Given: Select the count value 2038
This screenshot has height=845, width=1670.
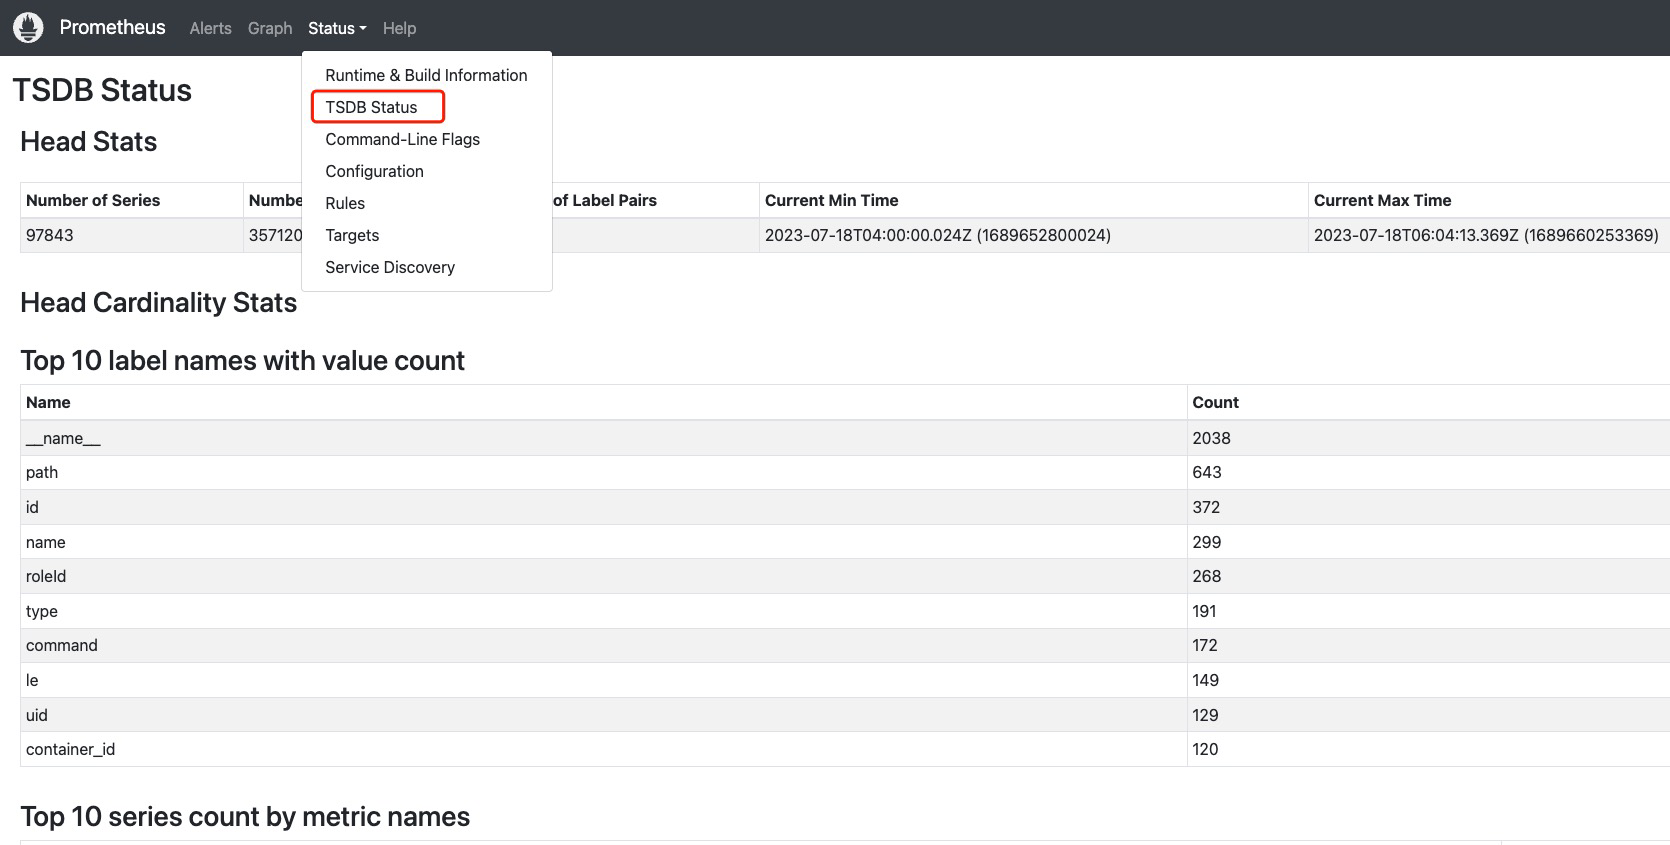Looking at the screenshot, I should (x=1211, y=438).
